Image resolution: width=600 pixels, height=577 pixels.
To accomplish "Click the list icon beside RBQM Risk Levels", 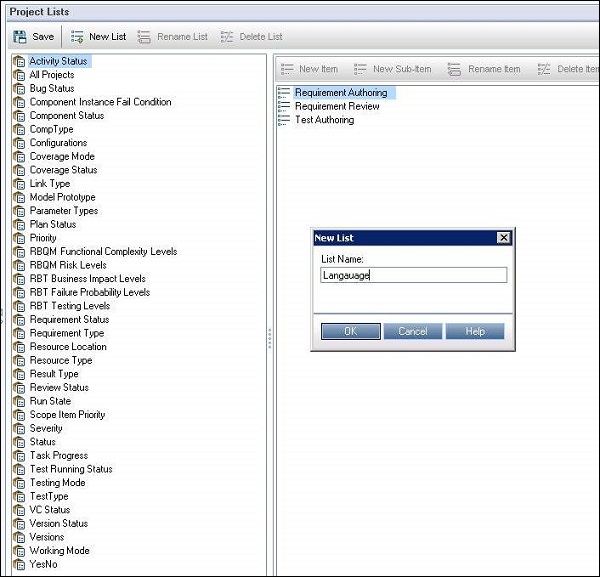I will coord(19,266).
